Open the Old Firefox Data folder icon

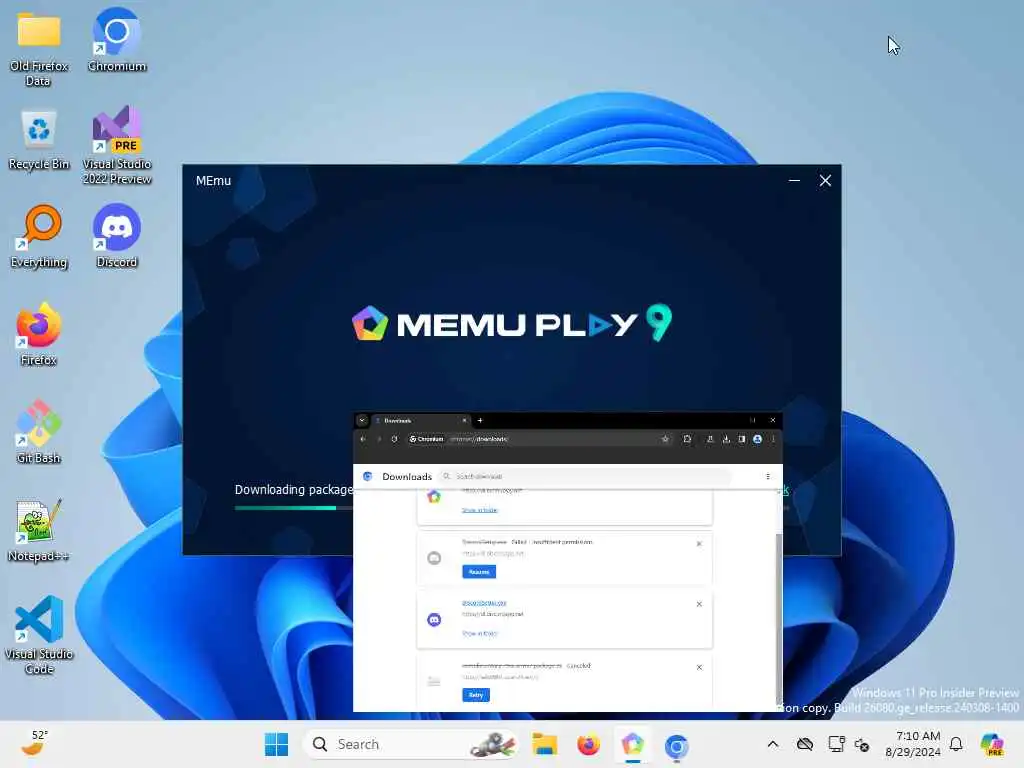coord(39,49)
